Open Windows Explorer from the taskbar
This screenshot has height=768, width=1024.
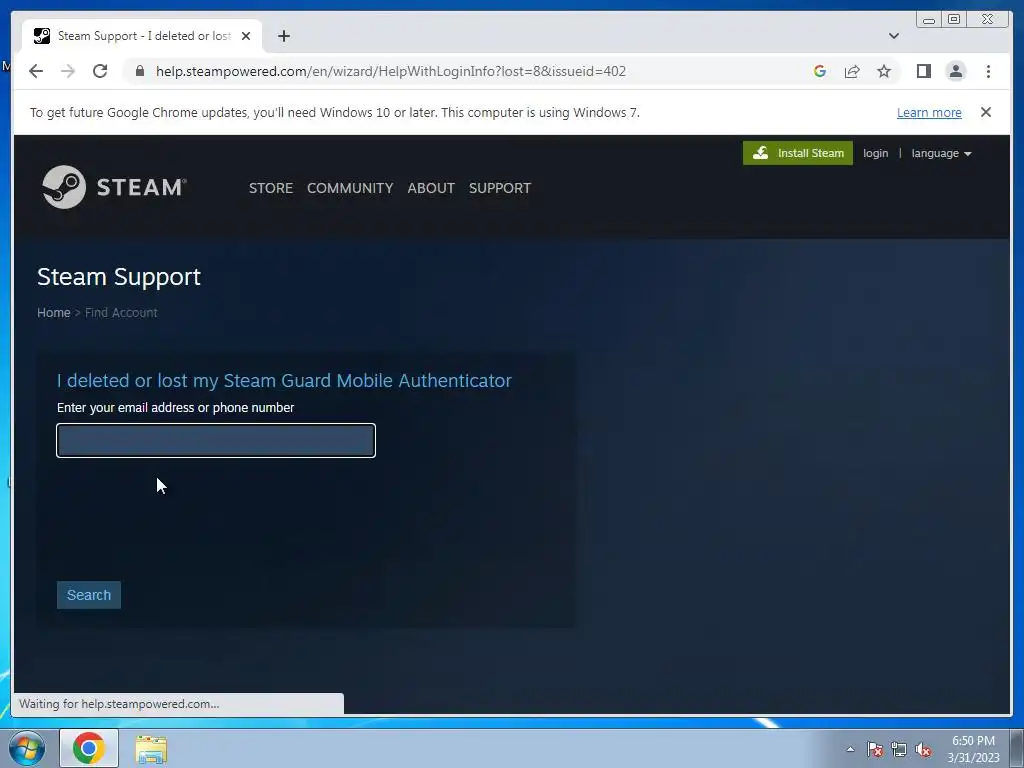(x=151, y=749)
